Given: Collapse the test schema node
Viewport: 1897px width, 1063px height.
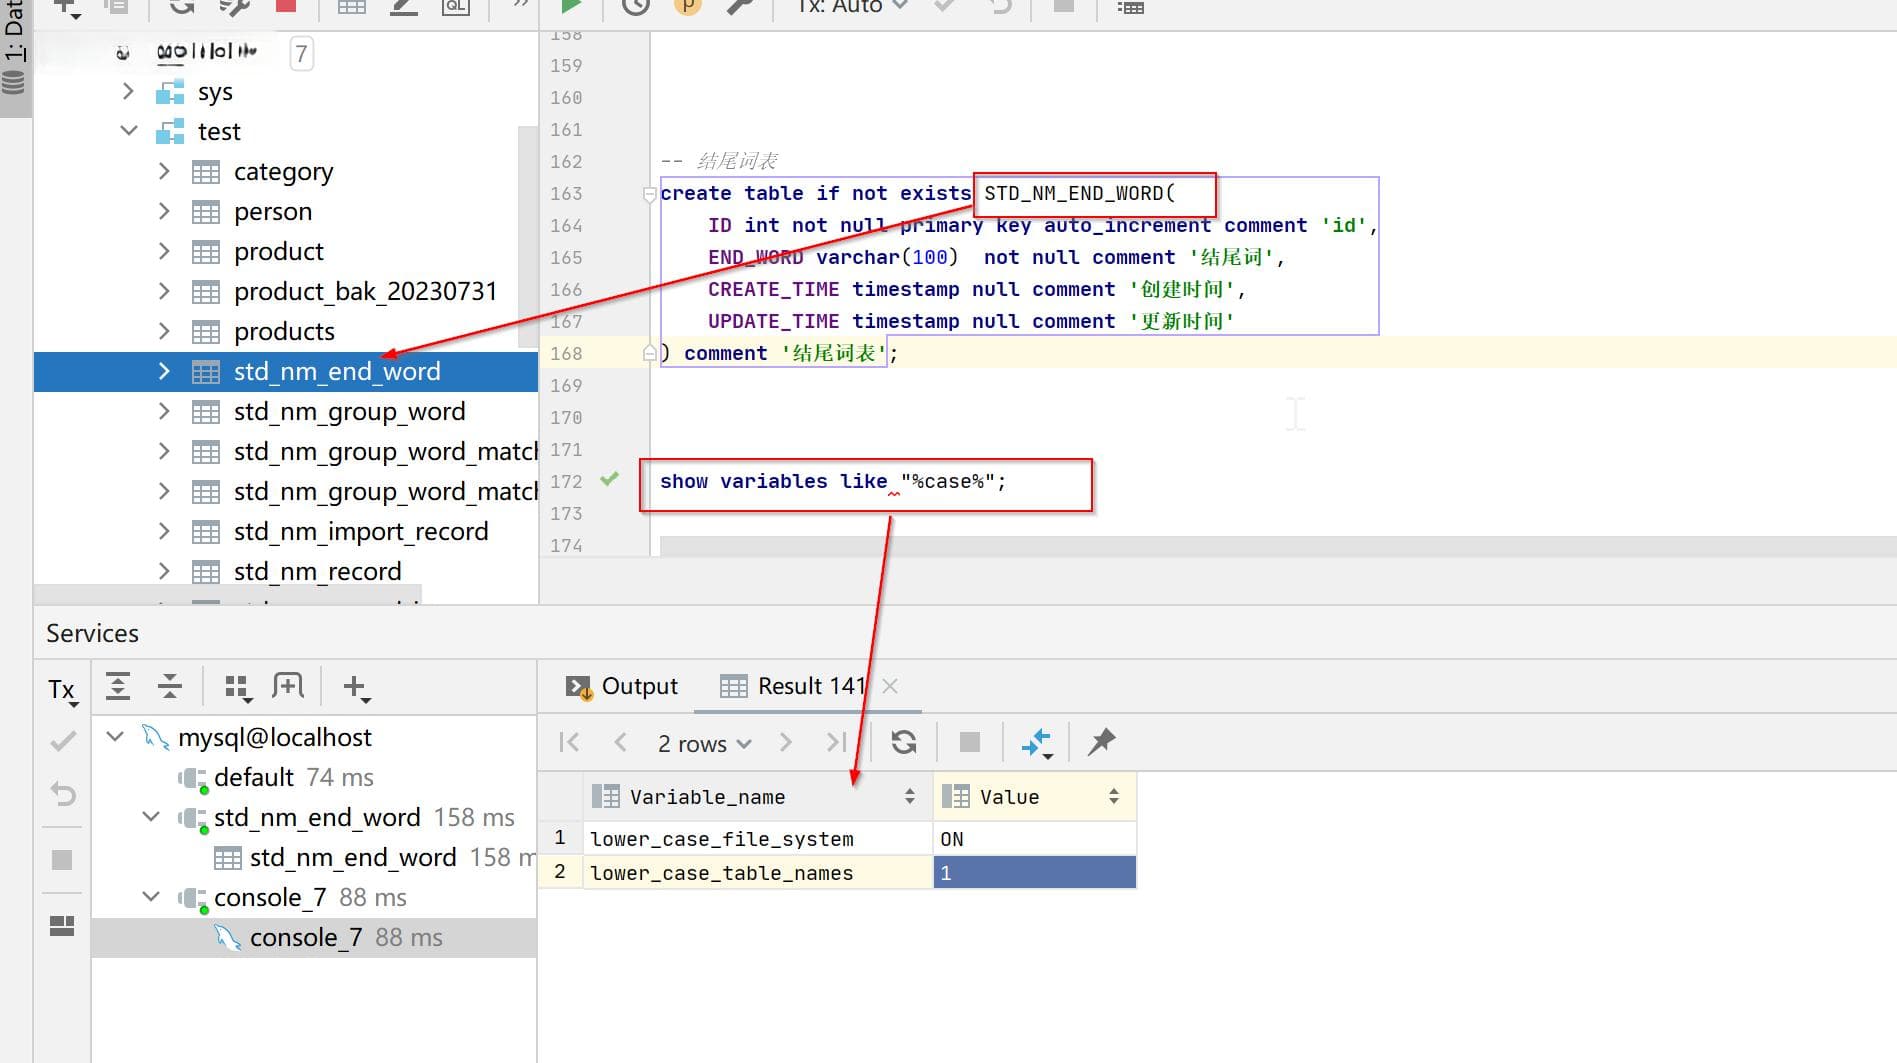Looking at the screenshot, I should (128, 131).
